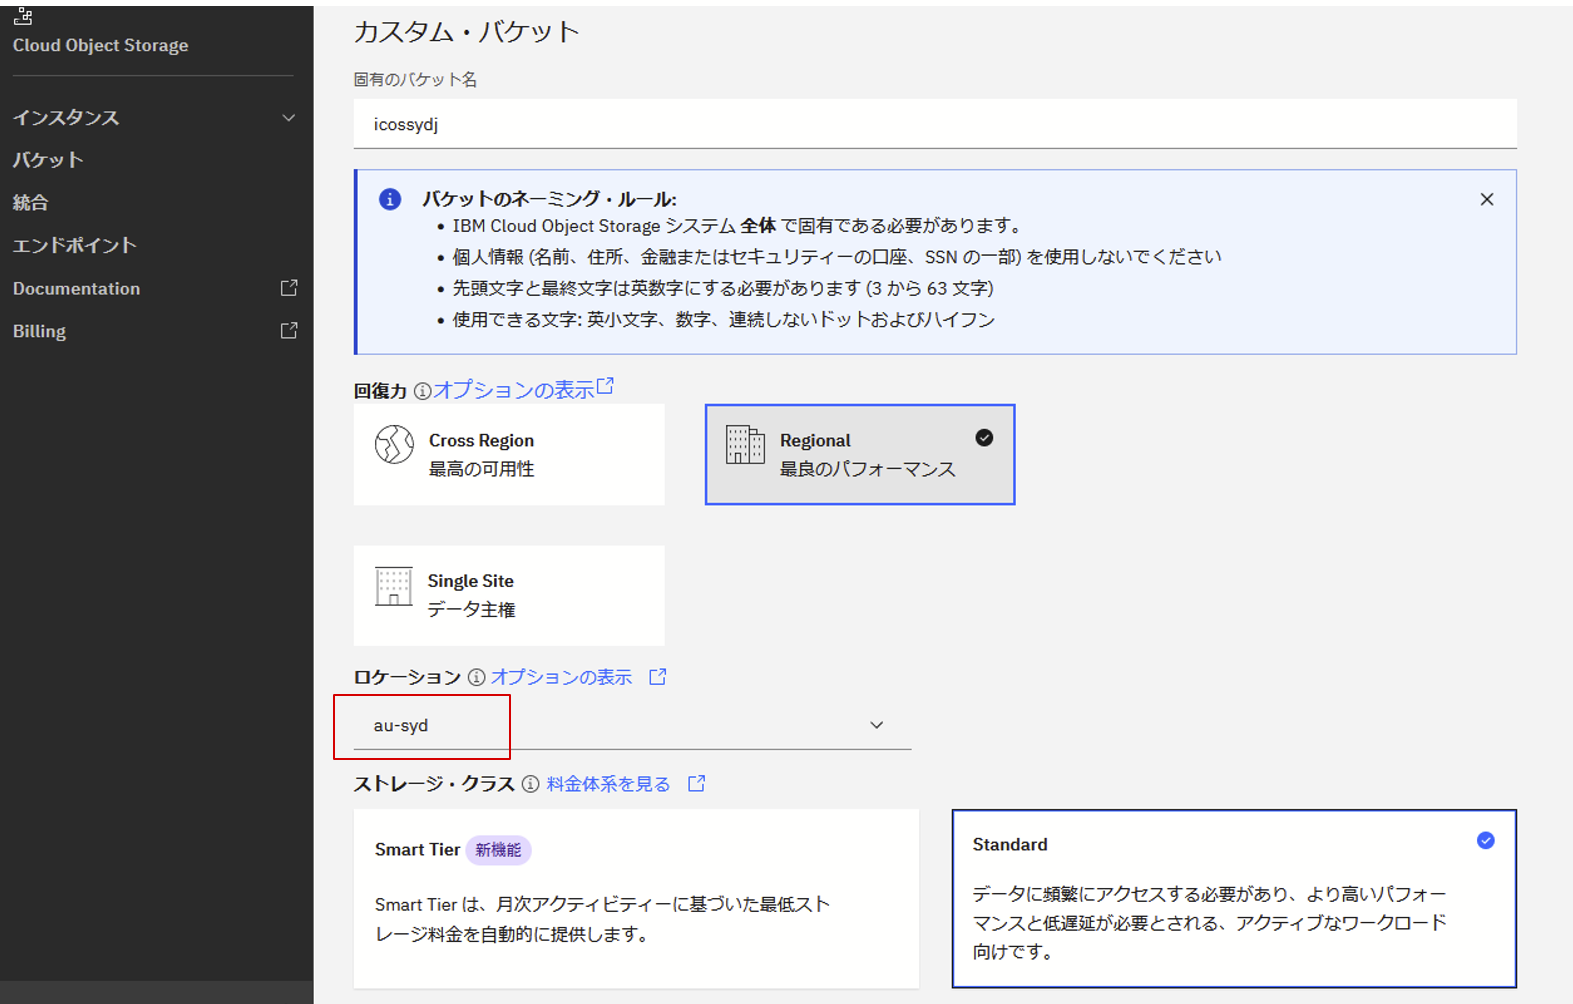
Task: Expand the インスタンス sidebar chevron
Action: click(x=289, y=118)
